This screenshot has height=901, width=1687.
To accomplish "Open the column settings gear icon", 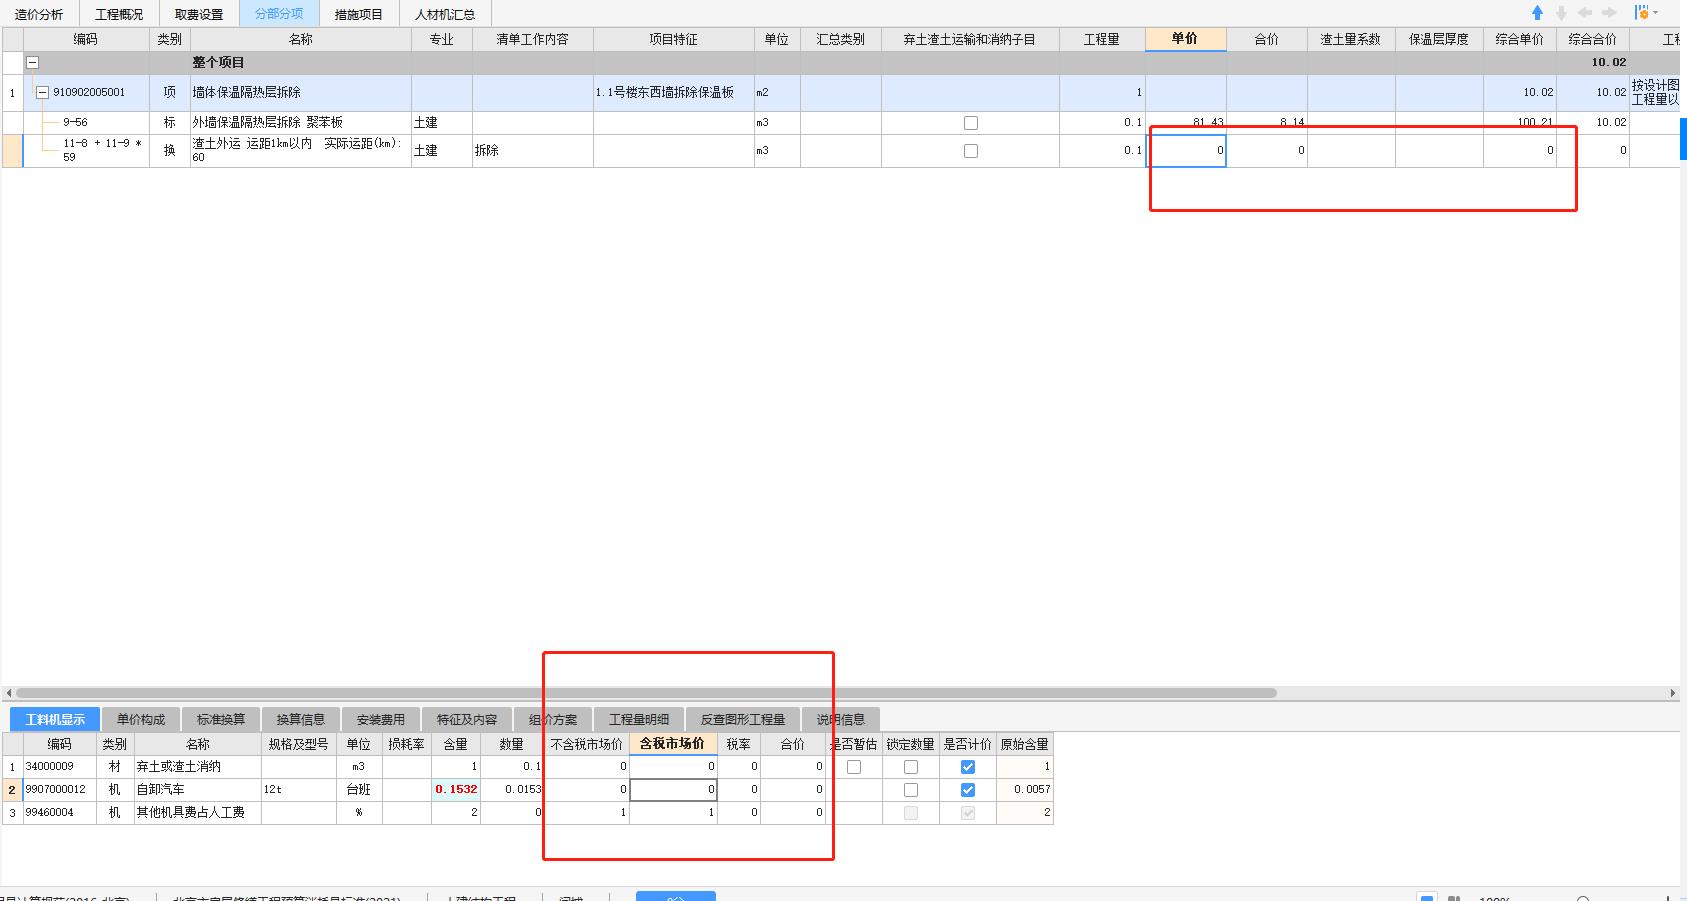I will [x=1641, y=13].
